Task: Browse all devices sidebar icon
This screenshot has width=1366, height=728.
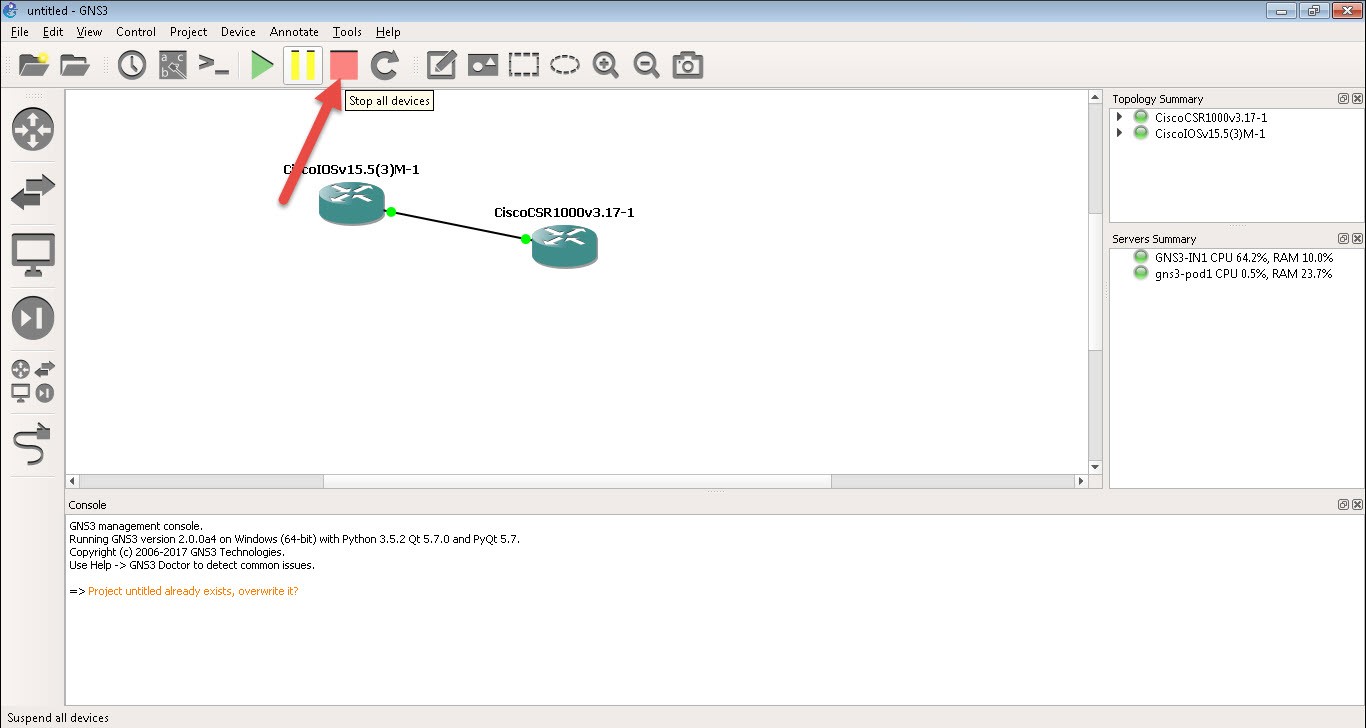Action: click(x=33, y=381)
